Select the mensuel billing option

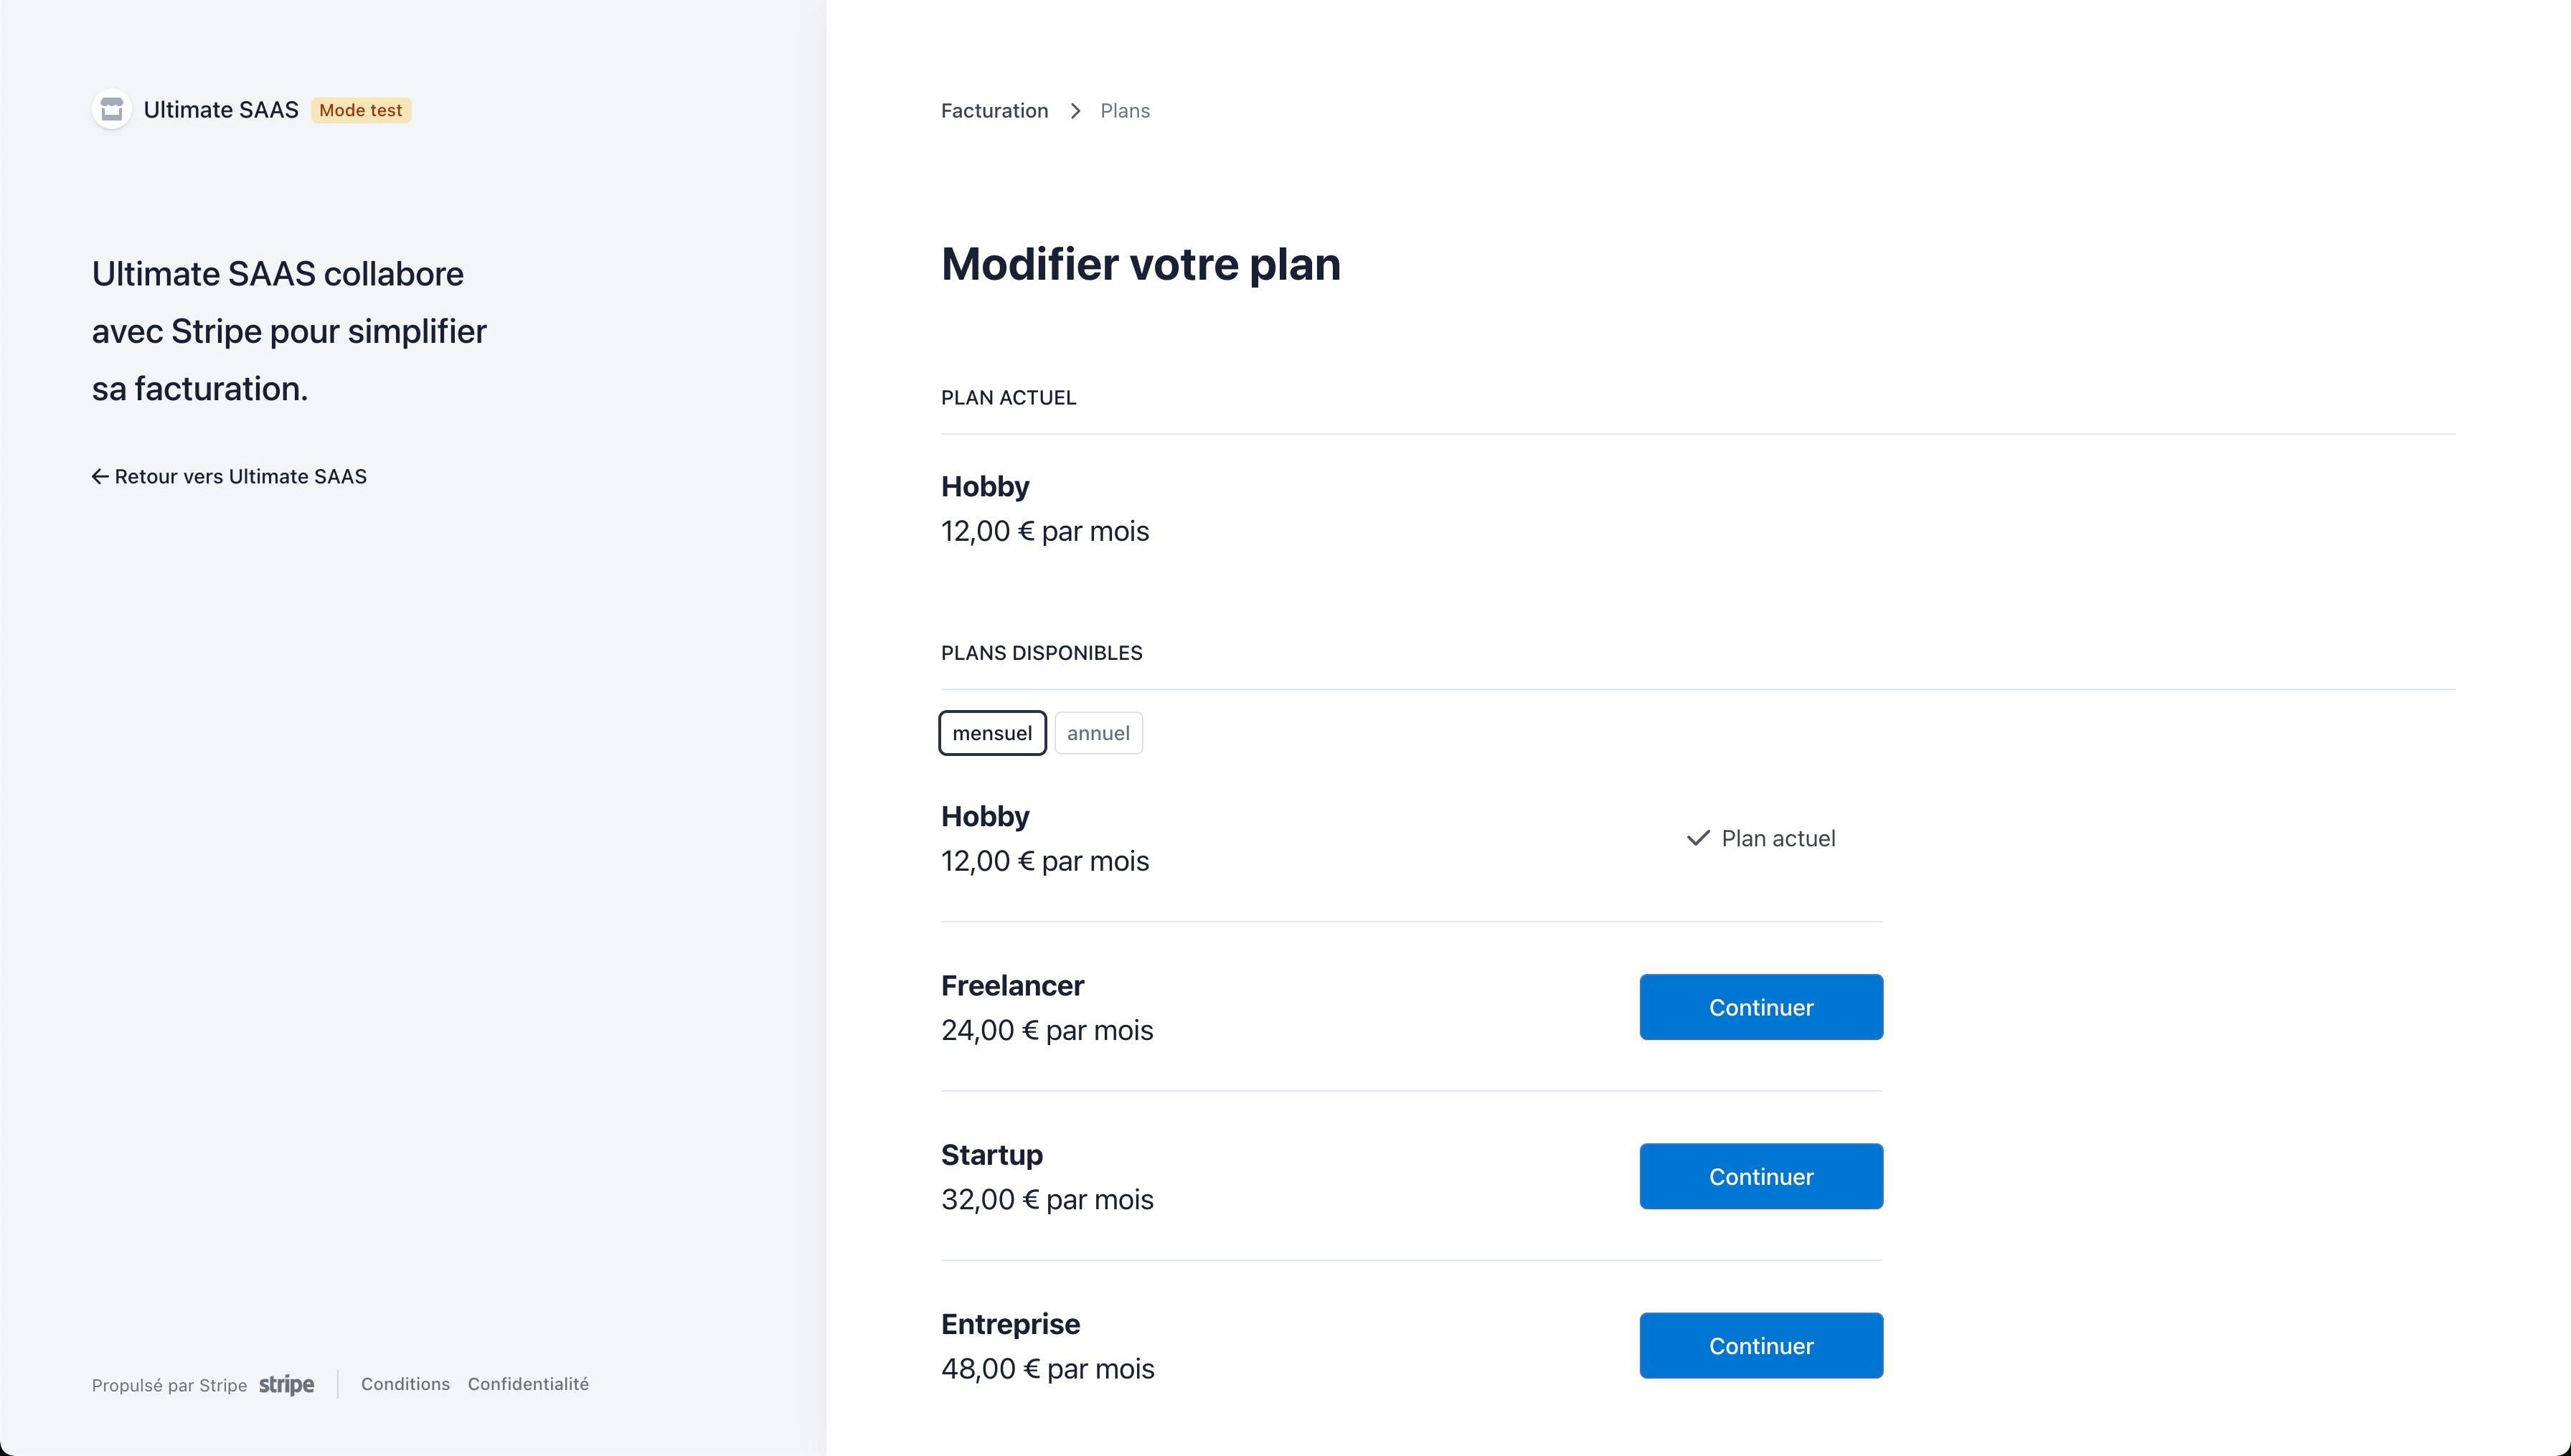coord(992,732)
